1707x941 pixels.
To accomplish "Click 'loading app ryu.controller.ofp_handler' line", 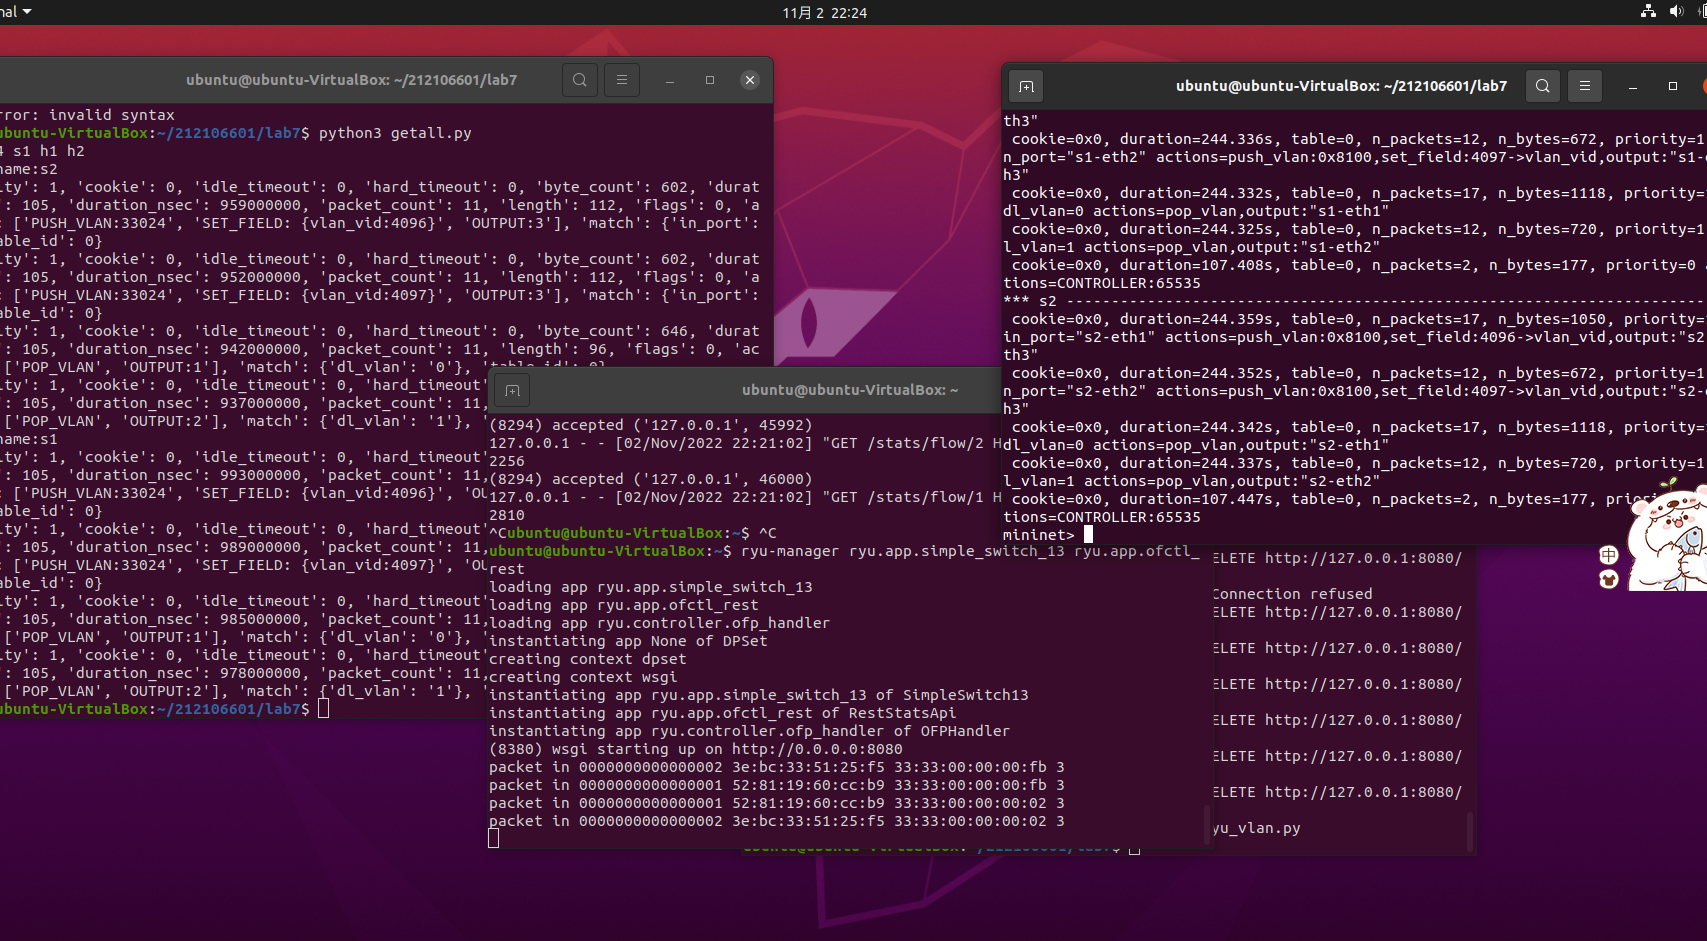I will (660, 623).
